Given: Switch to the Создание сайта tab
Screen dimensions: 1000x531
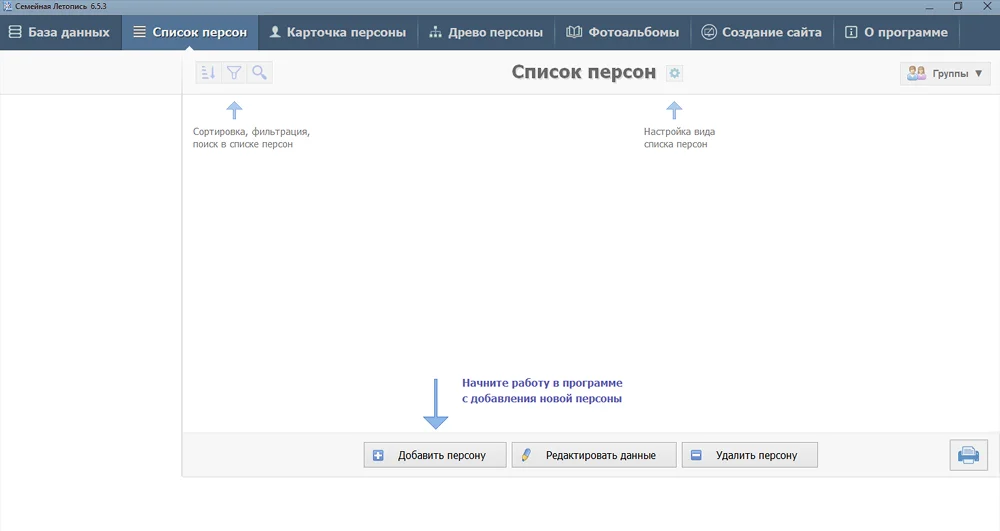Looking at the screenshot, I should [x=761, y=32].
